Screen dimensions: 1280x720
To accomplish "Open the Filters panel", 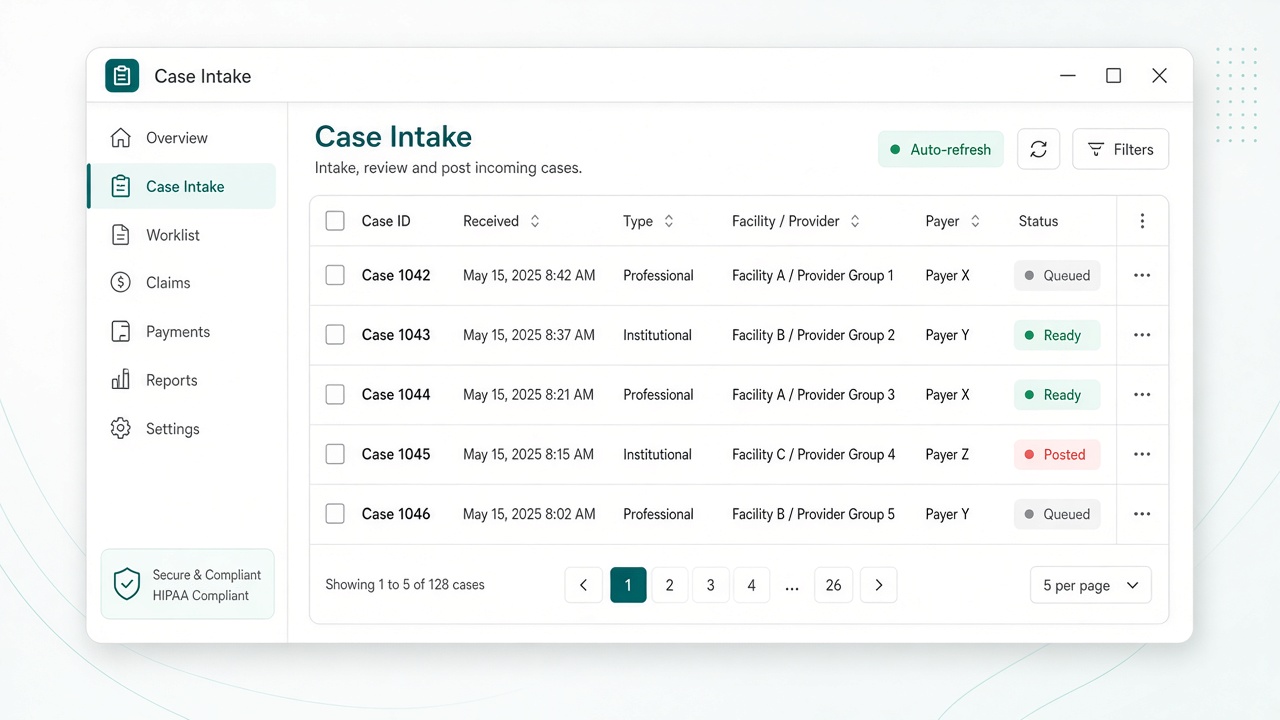I will pyautogui.click(x=1120, y=149).
